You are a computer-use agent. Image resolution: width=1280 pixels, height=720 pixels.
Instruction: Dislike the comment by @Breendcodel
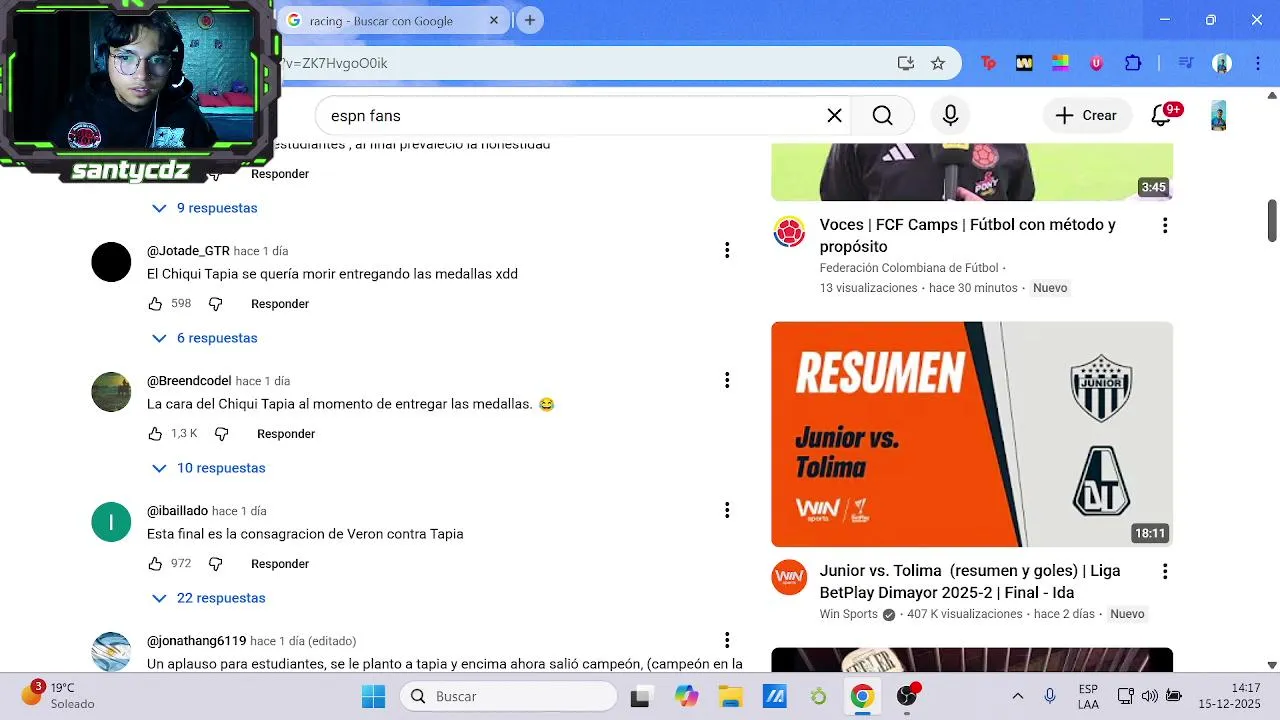221,434
